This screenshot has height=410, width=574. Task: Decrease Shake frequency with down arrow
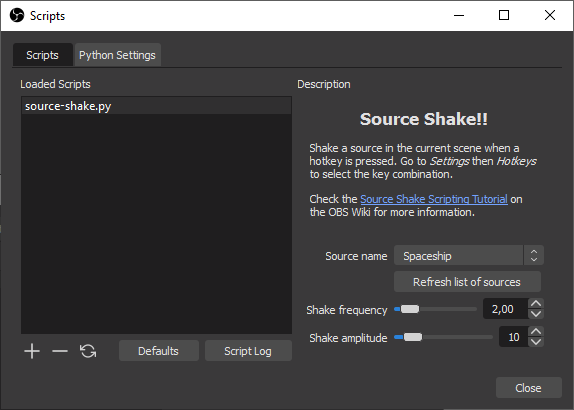(x=536, y=314)
